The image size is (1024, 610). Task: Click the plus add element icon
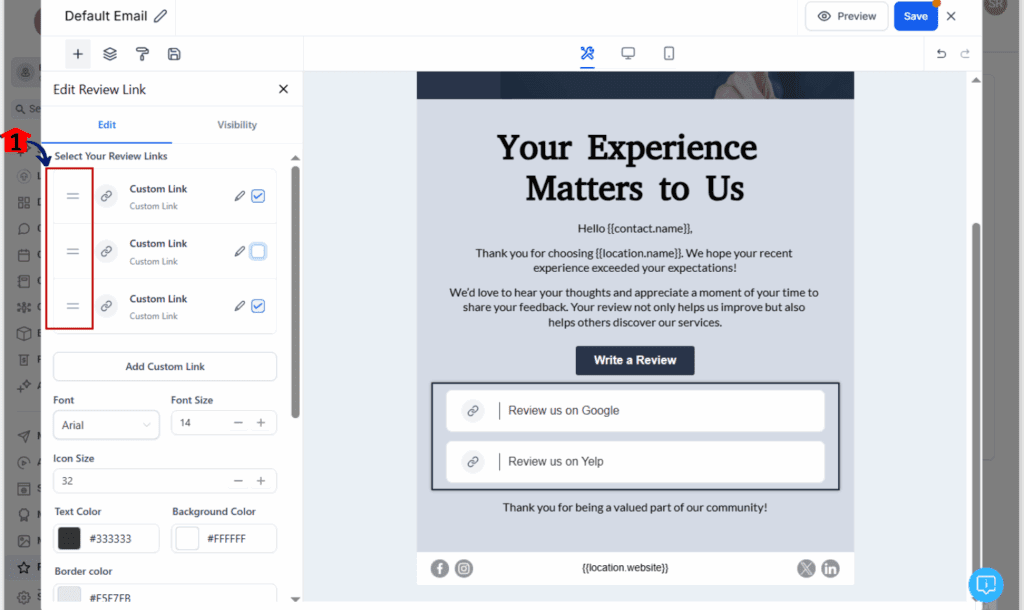tap(78, 54)
